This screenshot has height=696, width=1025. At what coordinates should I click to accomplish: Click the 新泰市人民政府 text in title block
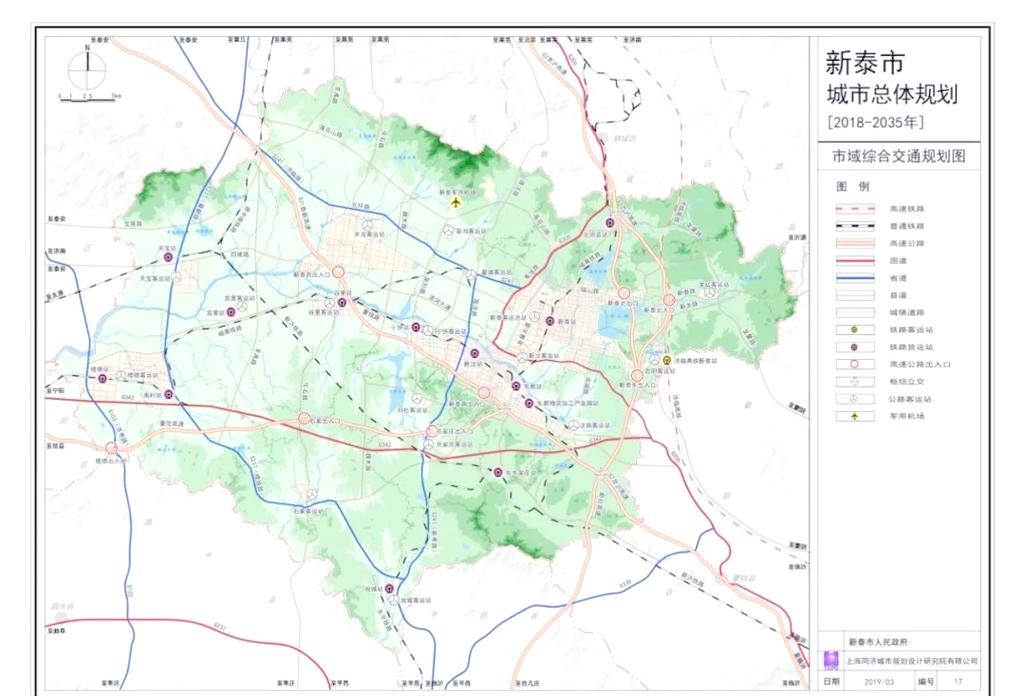[878, 642]
